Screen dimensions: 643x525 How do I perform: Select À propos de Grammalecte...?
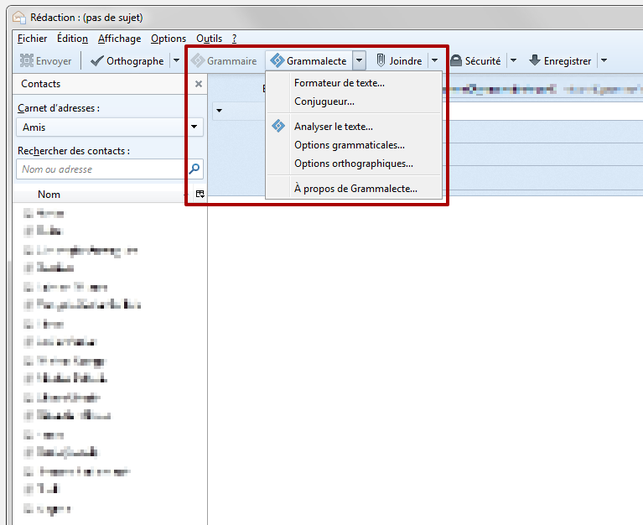(354, 188)
